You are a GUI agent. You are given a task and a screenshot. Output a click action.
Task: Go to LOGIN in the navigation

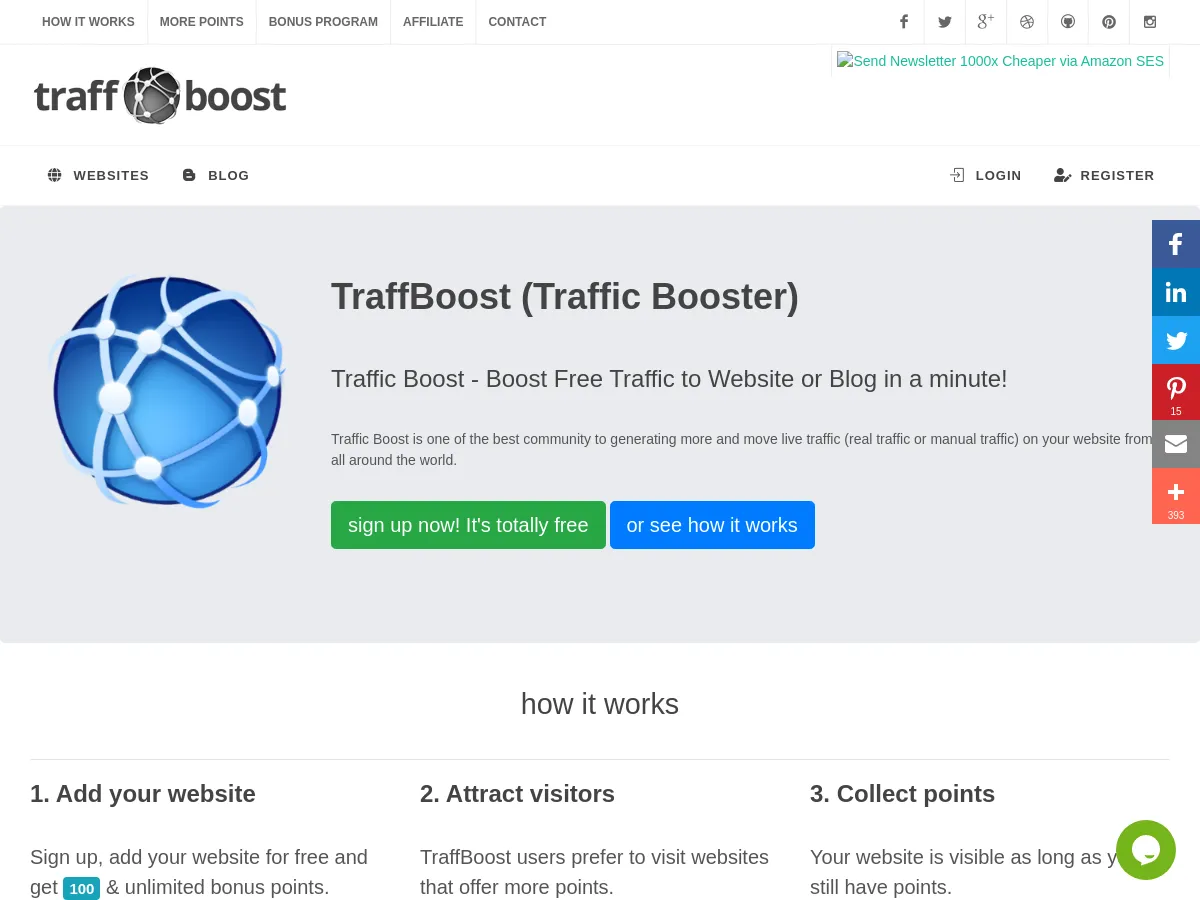click(x=986, y=175)
